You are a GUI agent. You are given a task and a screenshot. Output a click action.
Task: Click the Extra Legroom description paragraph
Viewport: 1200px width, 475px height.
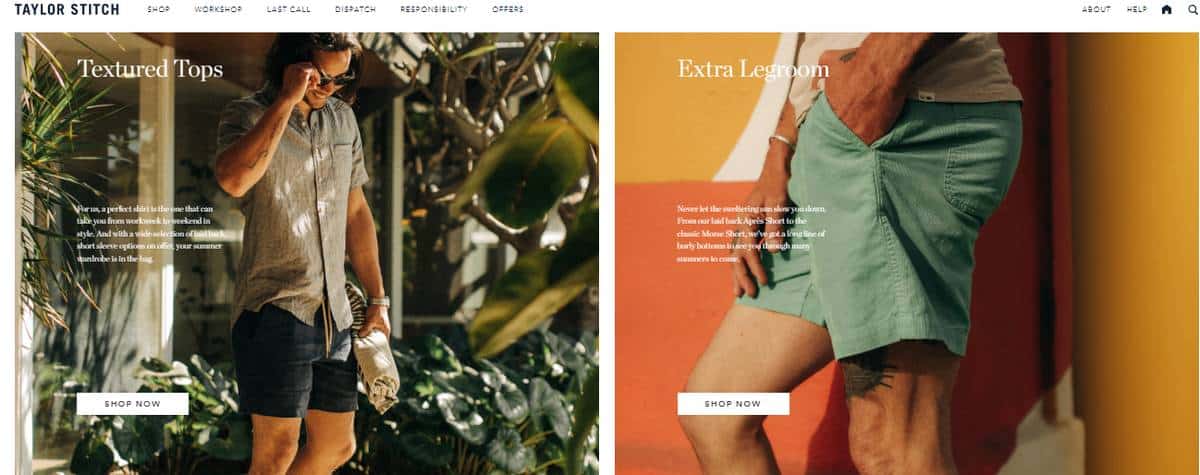click(752, 233)
